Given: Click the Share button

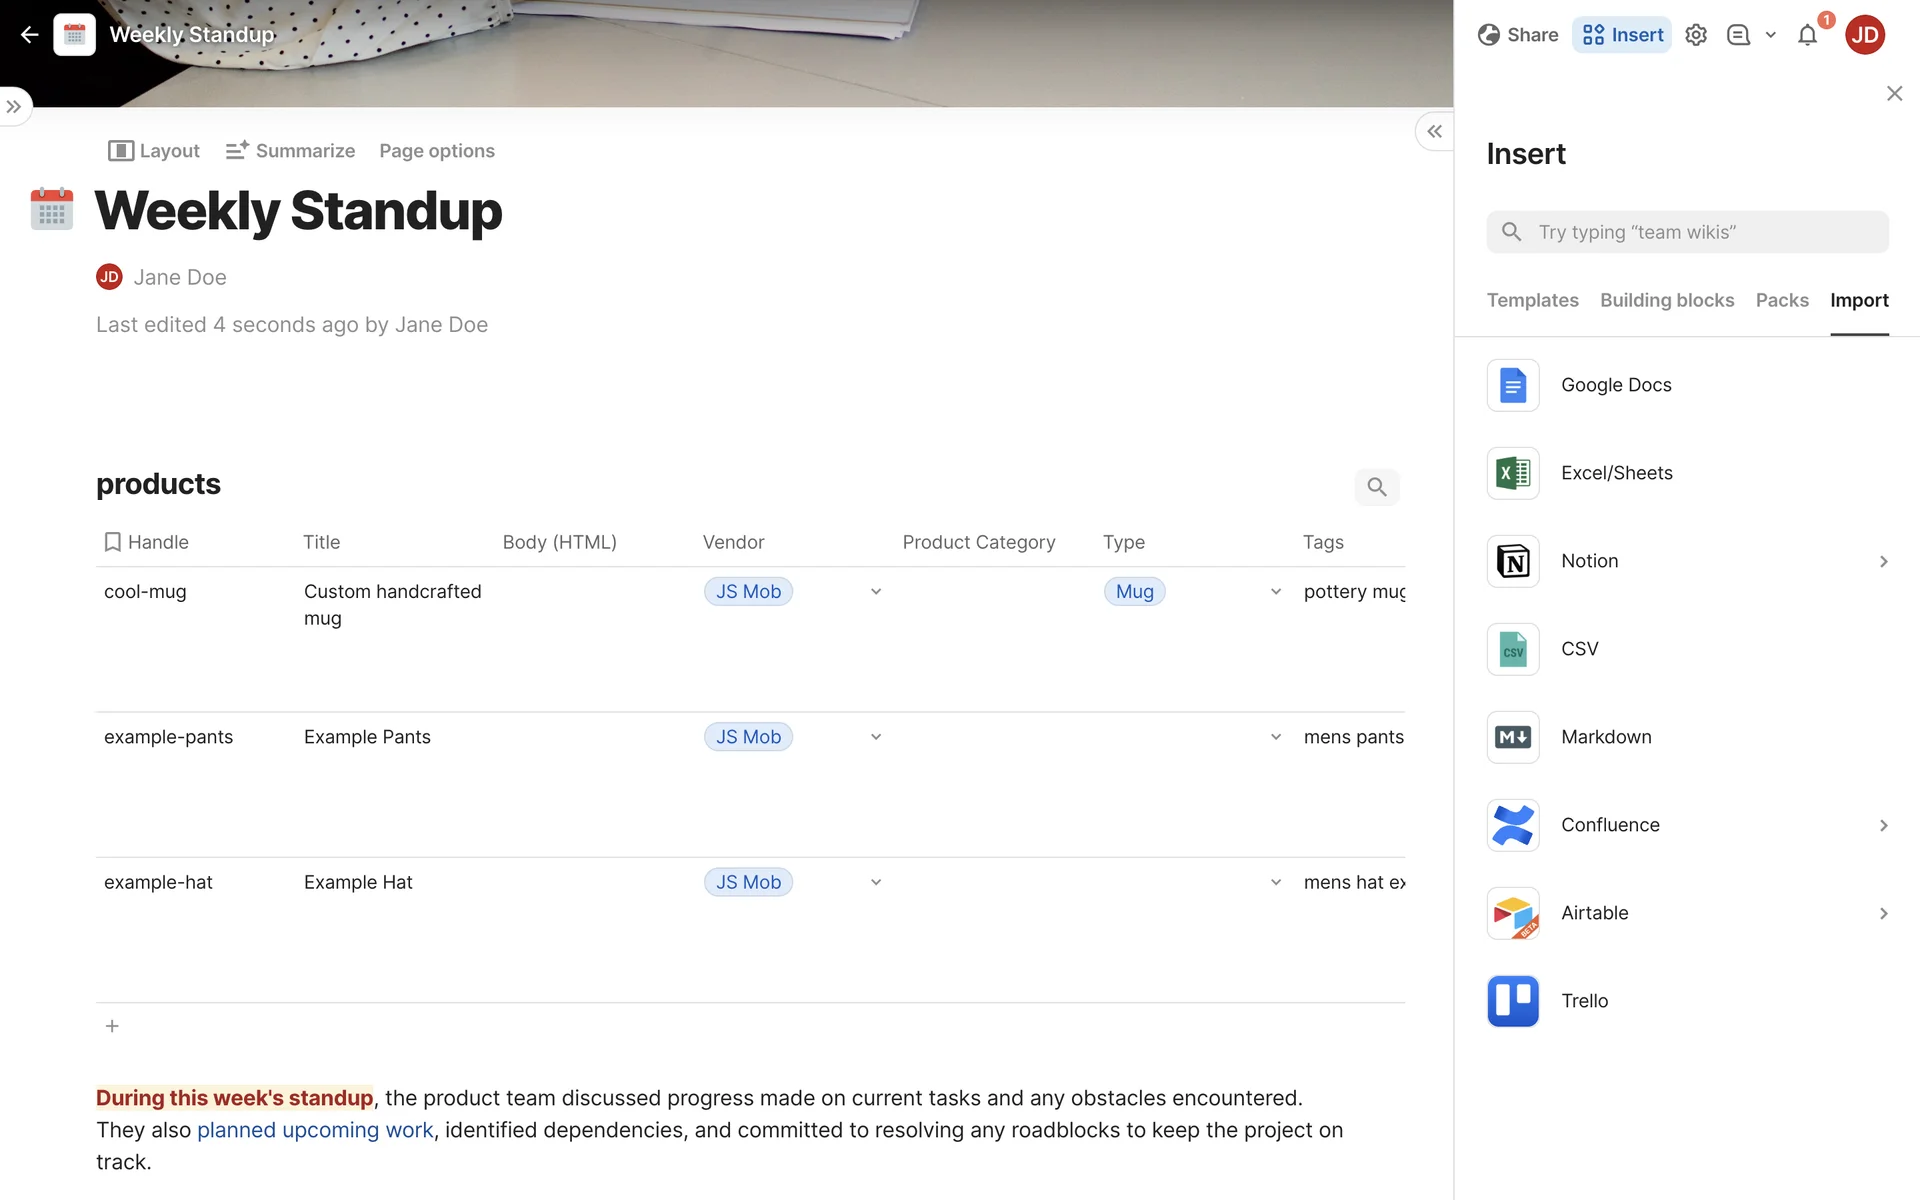Looking at the screenshot, I should click(1517, 35).
